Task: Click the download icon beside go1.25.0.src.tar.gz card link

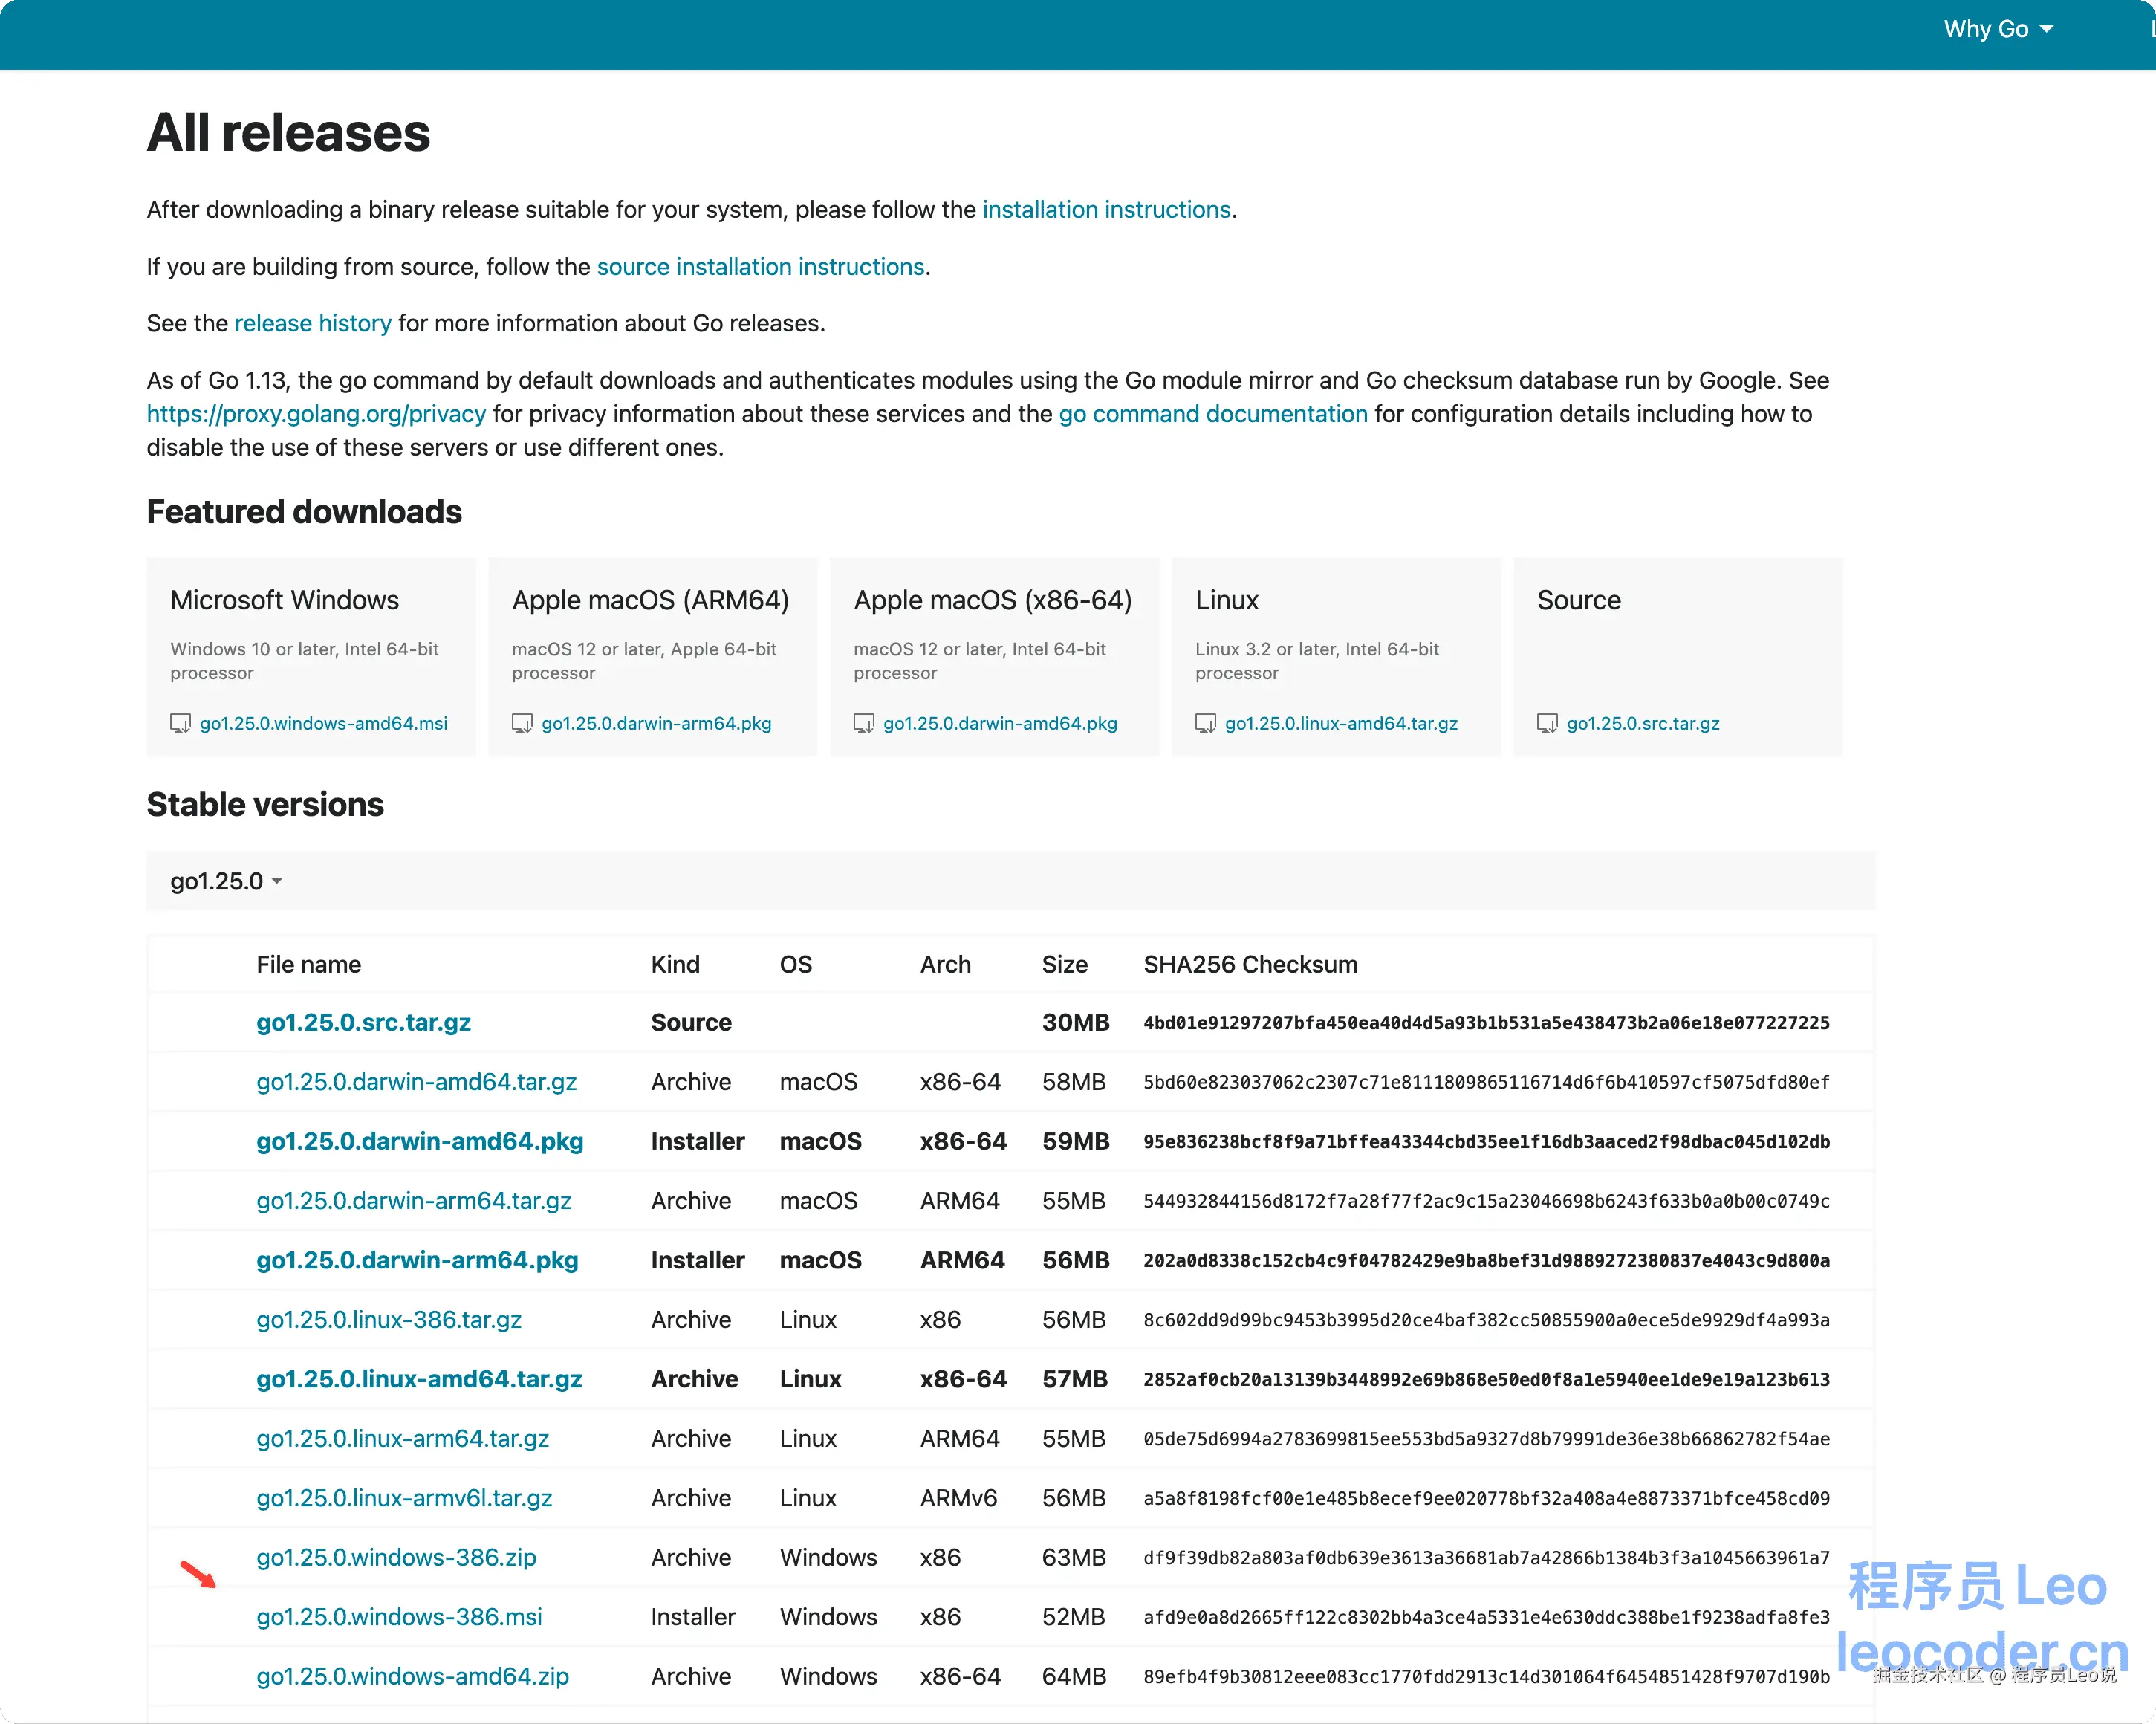Action: click(x=1547, y=723)
